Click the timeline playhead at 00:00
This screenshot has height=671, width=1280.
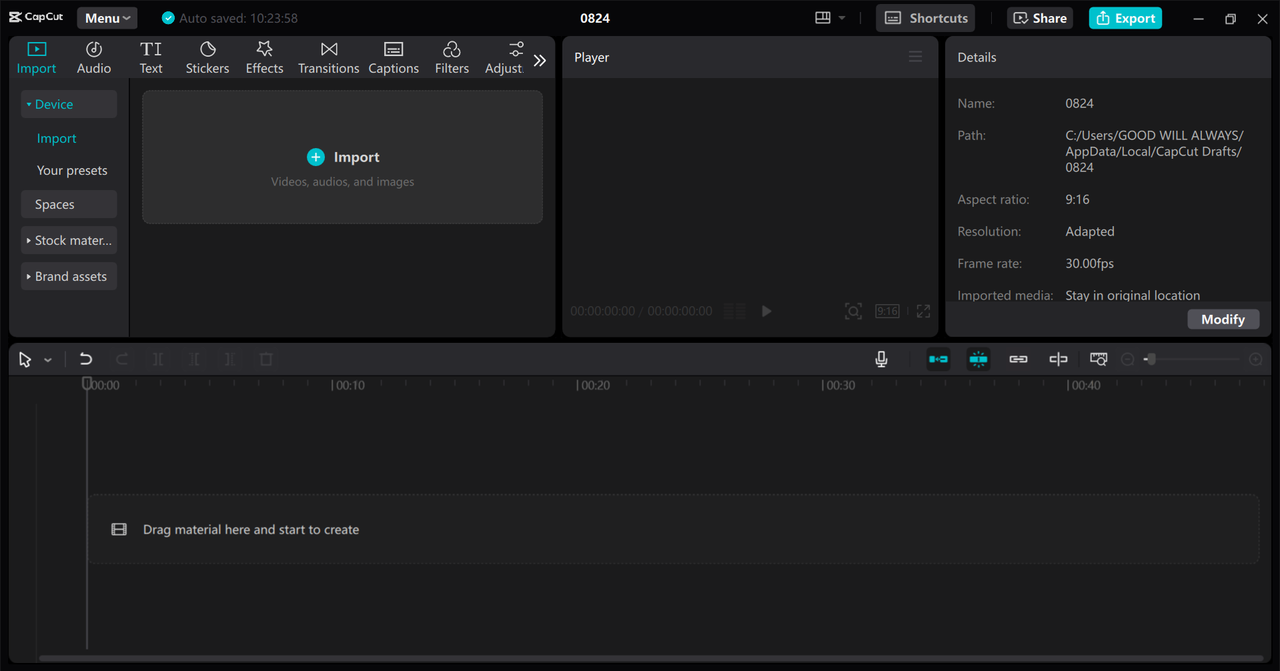[87, 384]
